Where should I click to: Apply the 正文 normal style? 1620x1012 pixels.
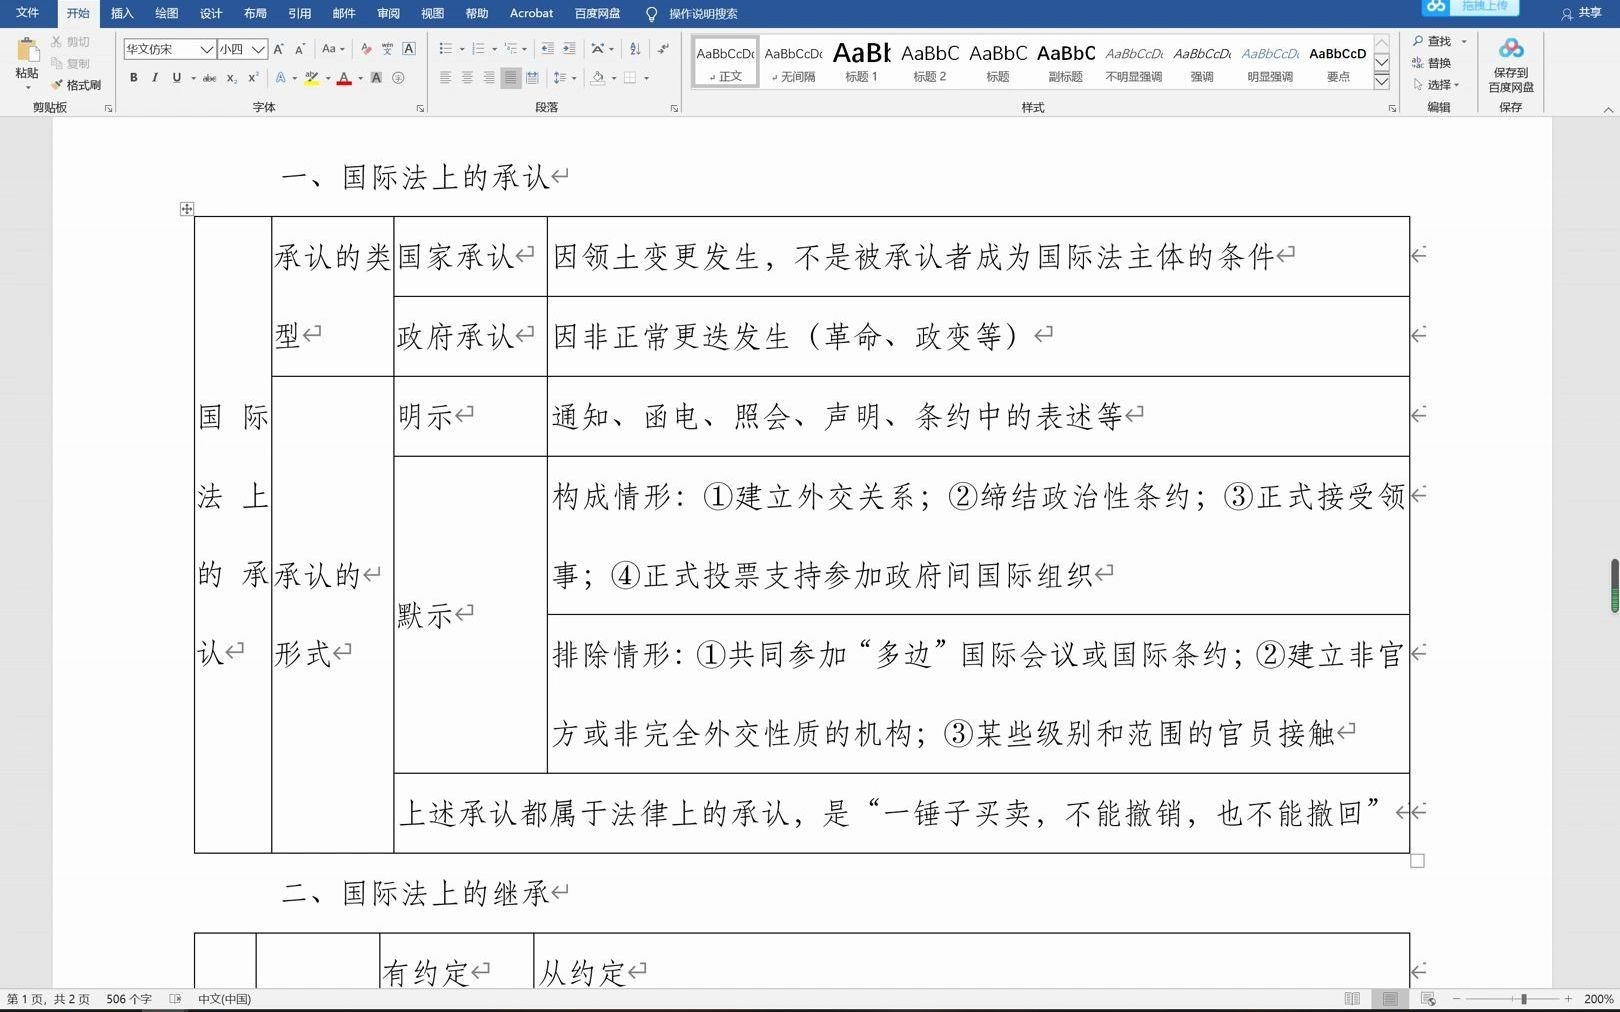point(726,62)
